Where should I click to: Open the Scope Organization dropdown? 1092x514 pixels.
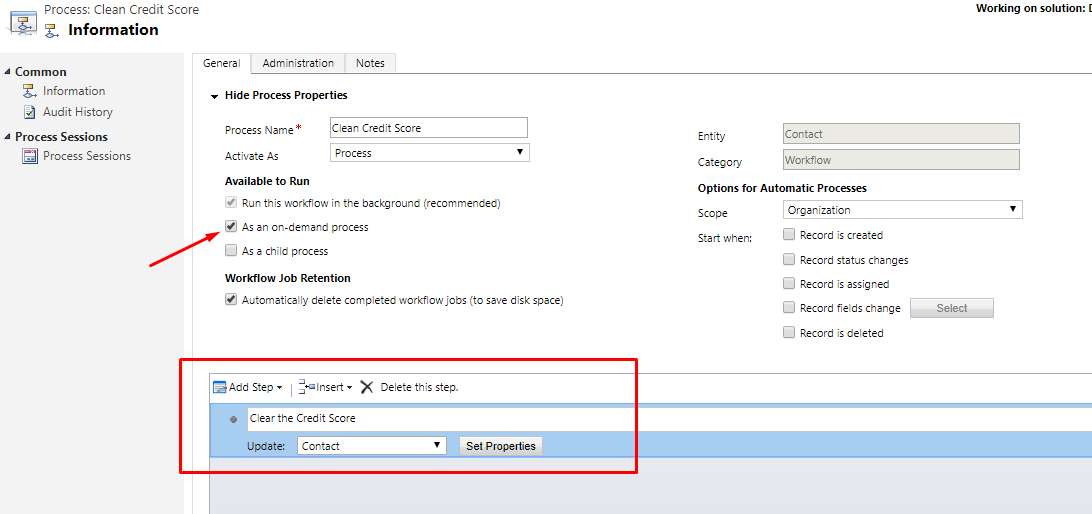902,210
